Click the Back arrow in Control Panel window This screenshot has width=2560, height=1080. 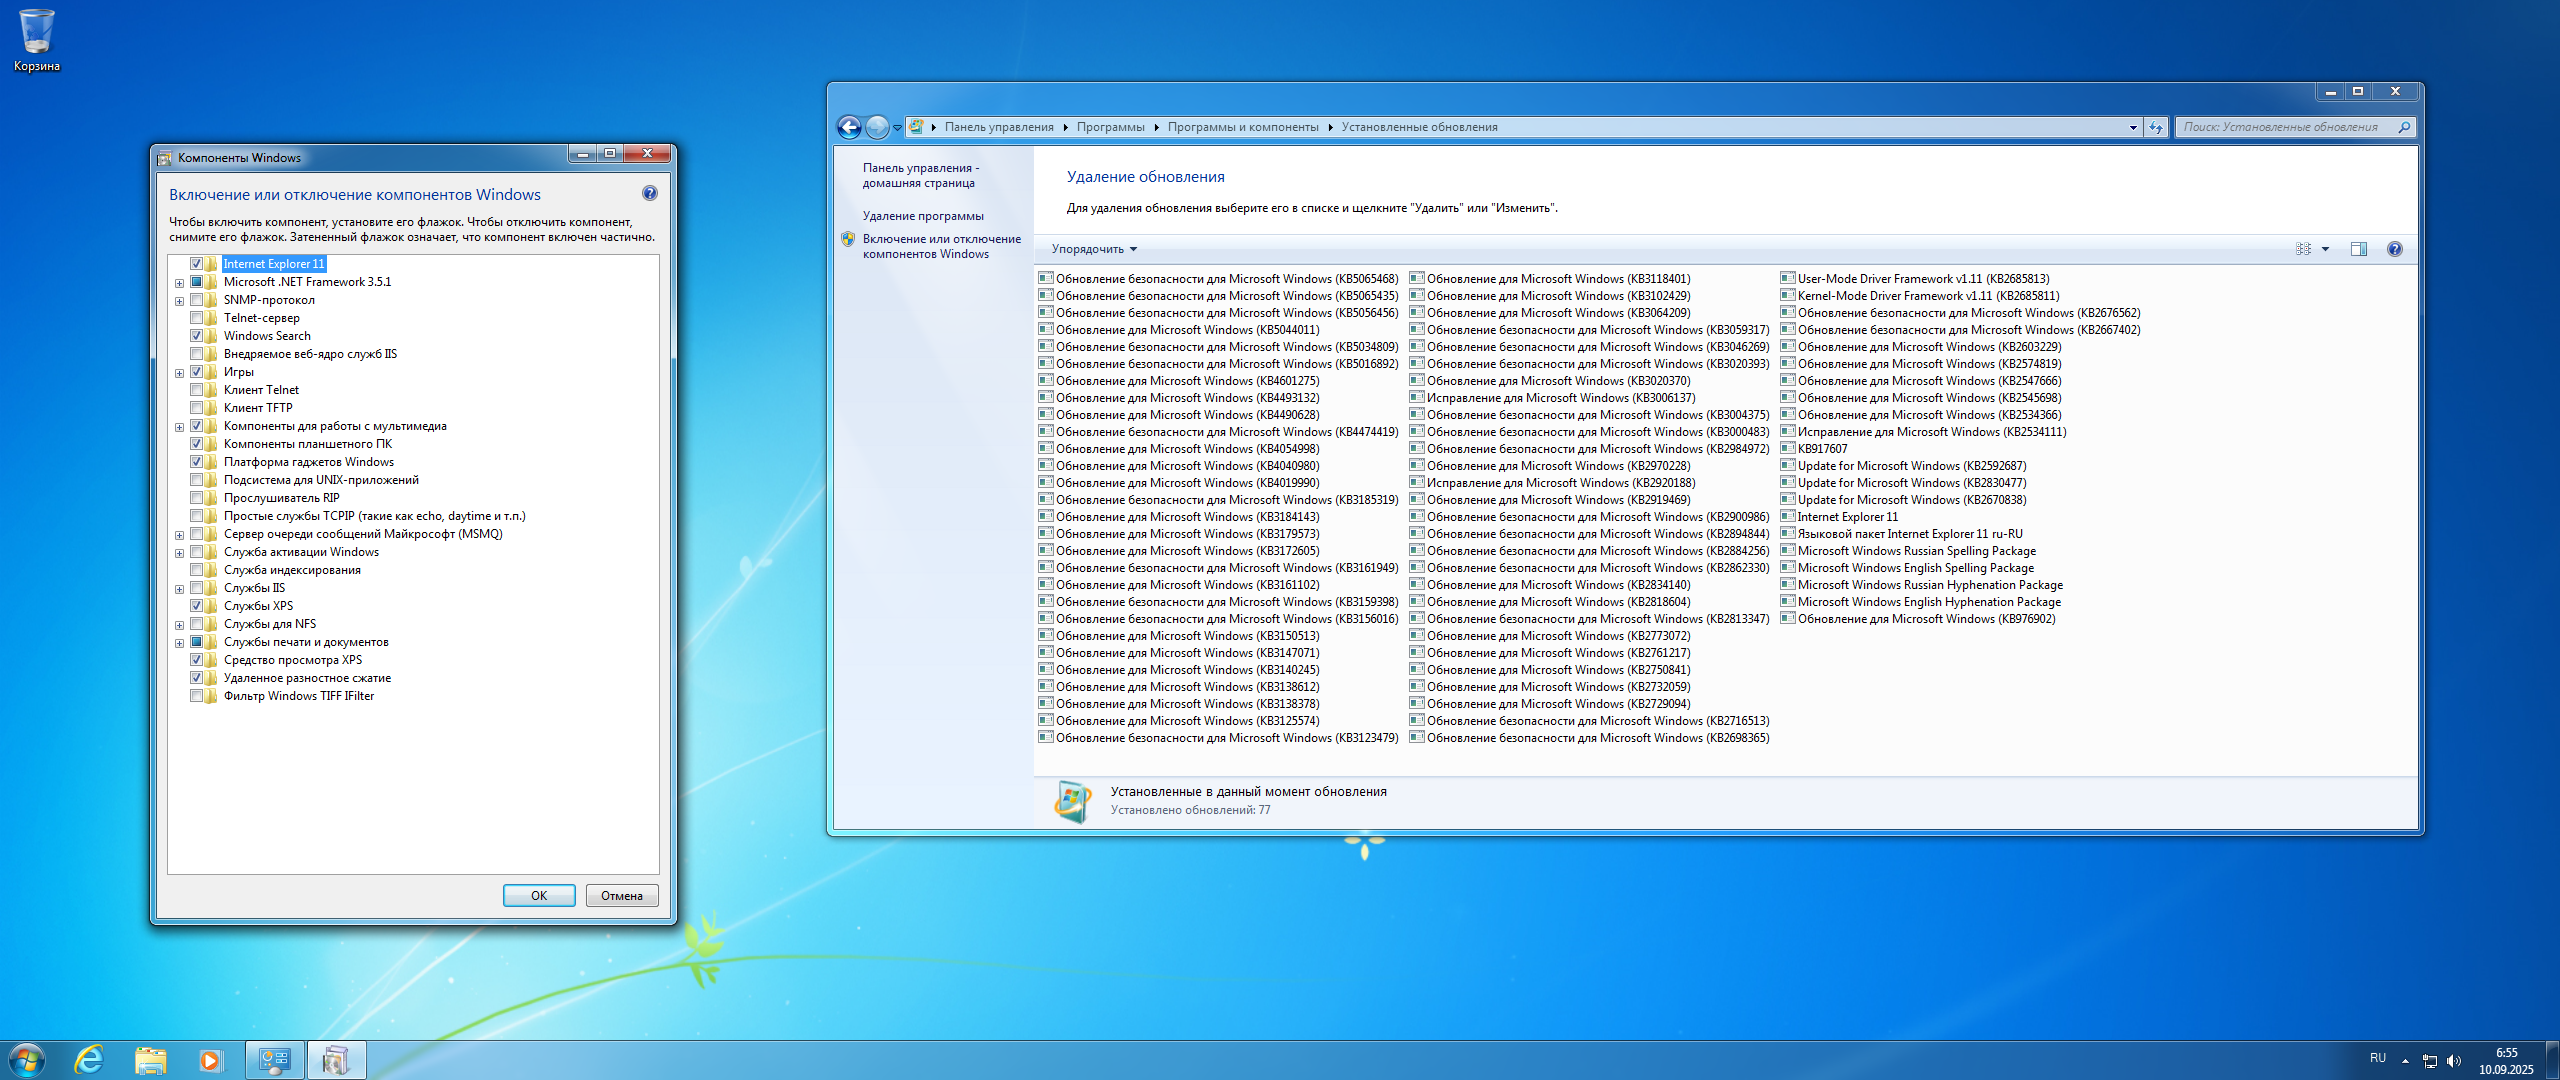[x=849, y=127]
